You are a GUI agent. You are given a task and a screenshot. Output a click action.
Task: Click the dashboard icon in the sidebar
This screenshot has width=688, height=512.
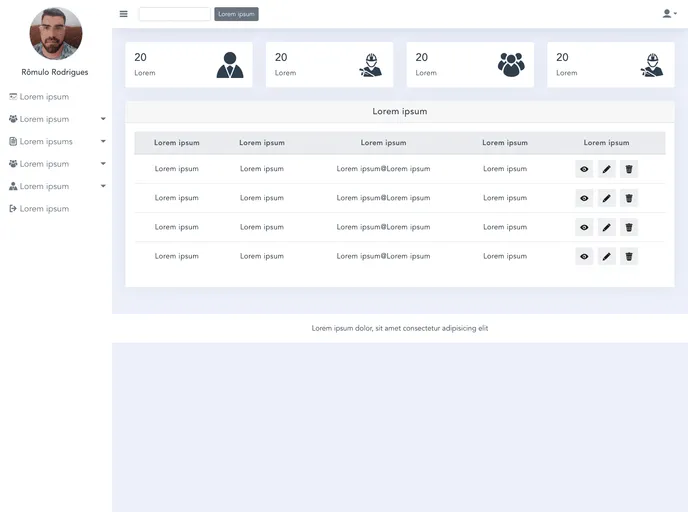click(x=13, y=97)
